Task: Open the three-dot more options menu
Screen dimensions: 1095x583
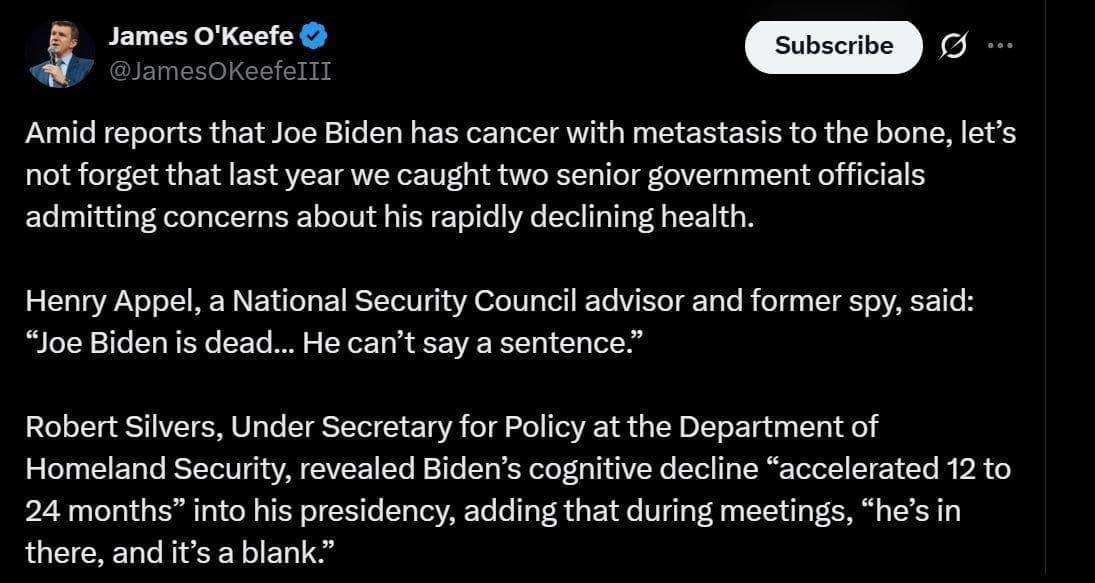Action: point(999,47)
